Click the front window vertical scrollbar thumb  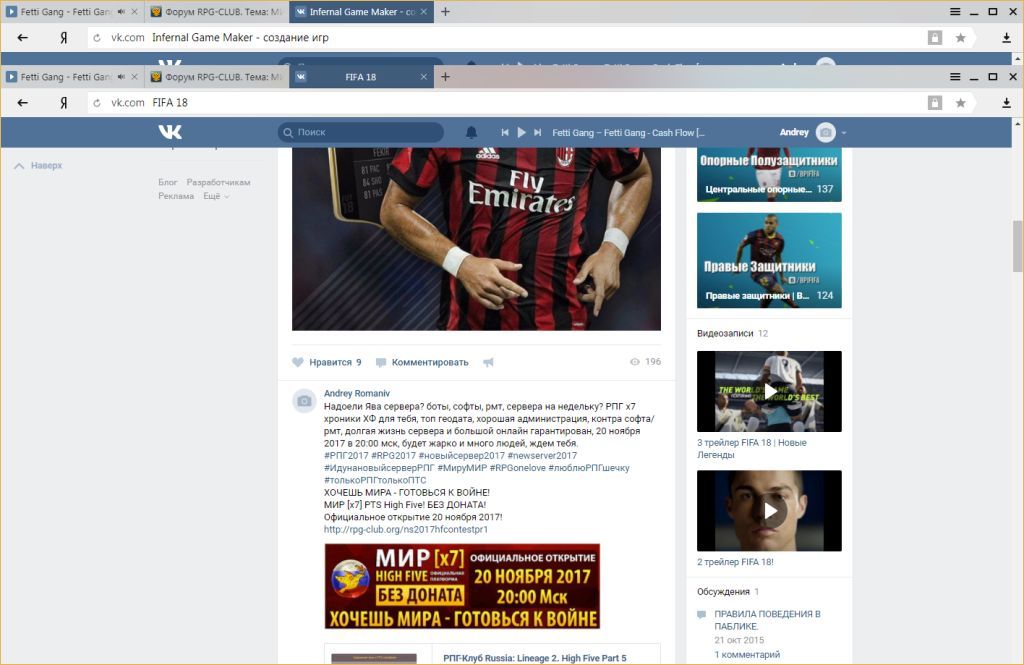(x=1017, y=246)
